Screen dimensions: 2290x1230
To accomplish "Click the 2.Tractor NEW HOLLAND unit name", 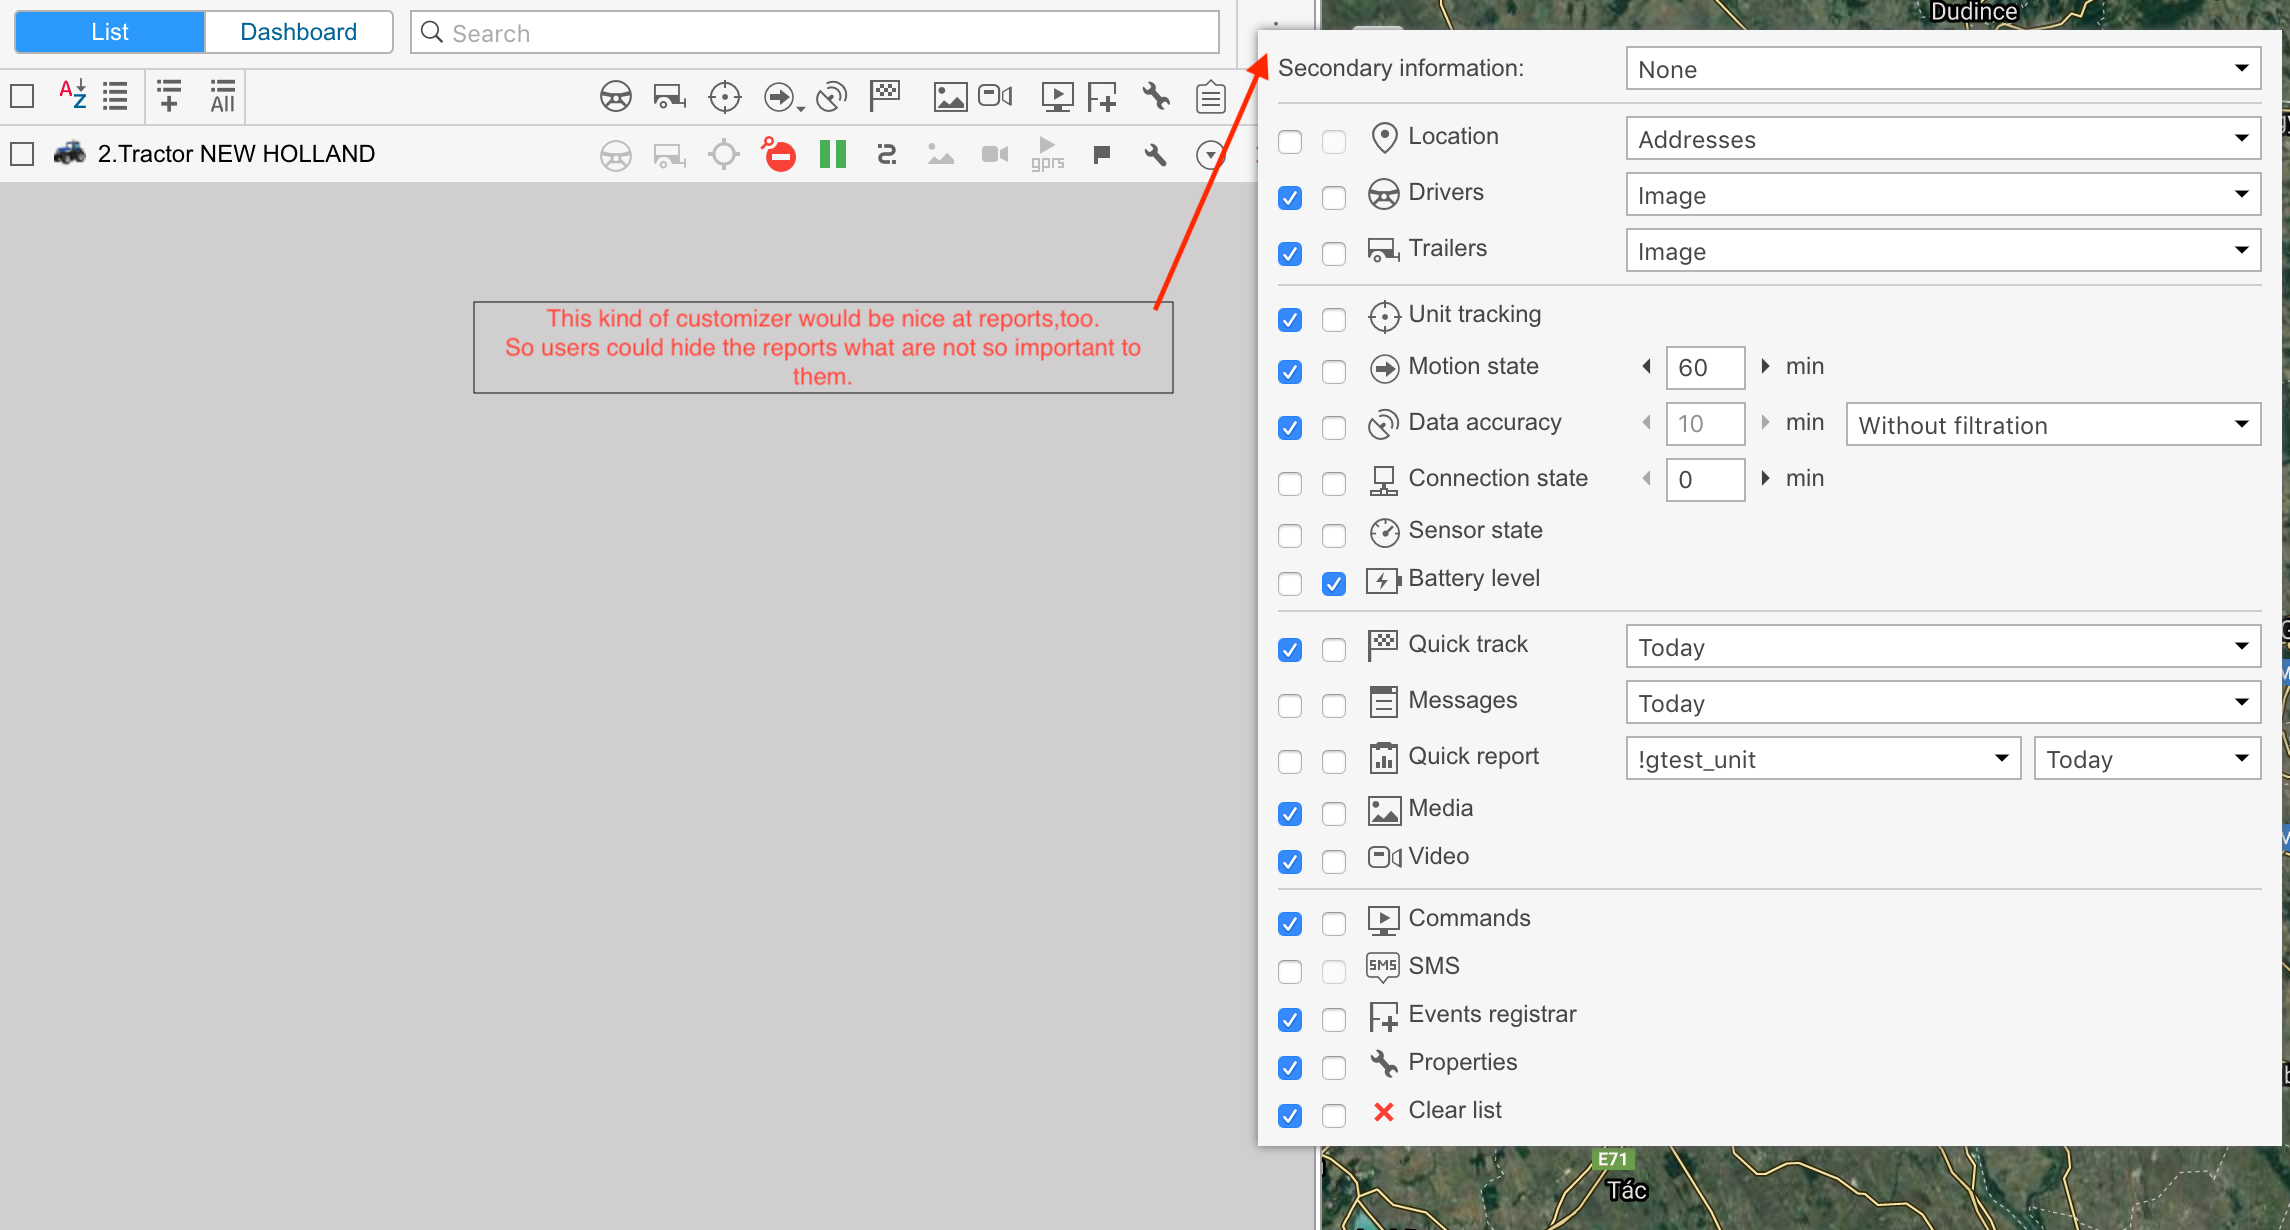I will click(x=236, y=154).
